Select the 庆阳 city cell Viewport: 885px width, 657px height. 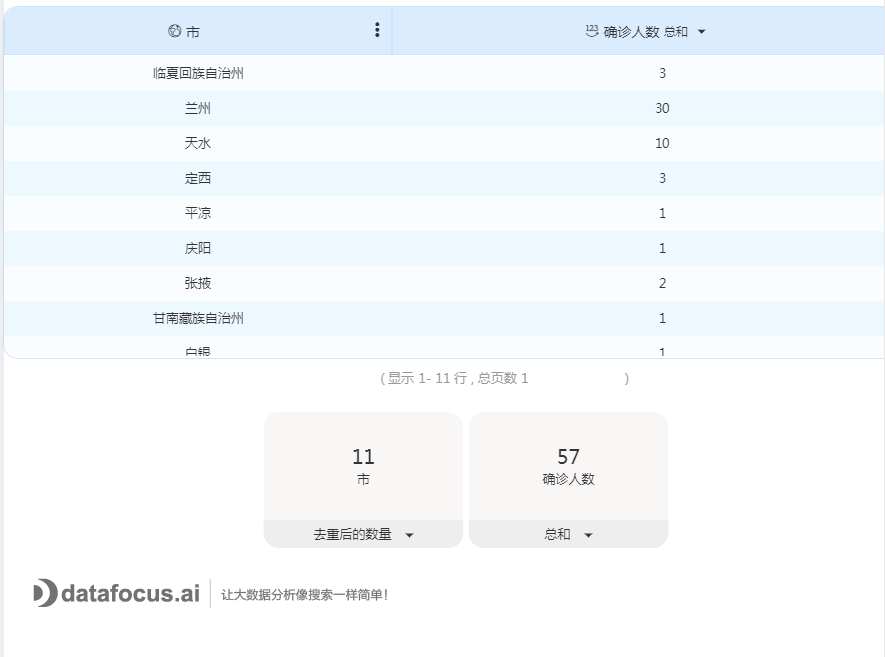198,248
